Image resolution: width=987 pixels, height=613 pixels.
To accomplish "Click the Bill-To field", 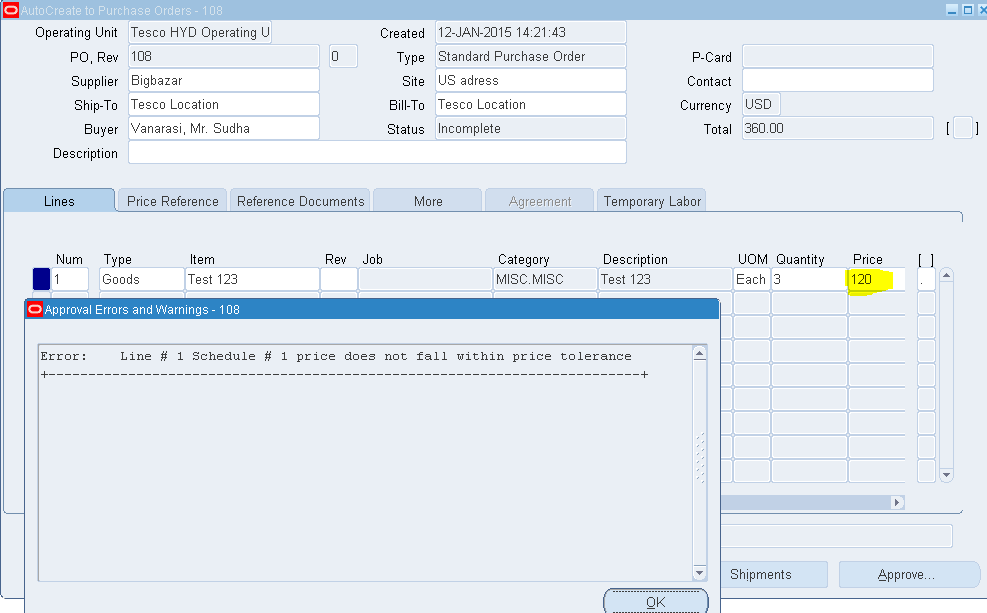I will [x=531, y=104].
